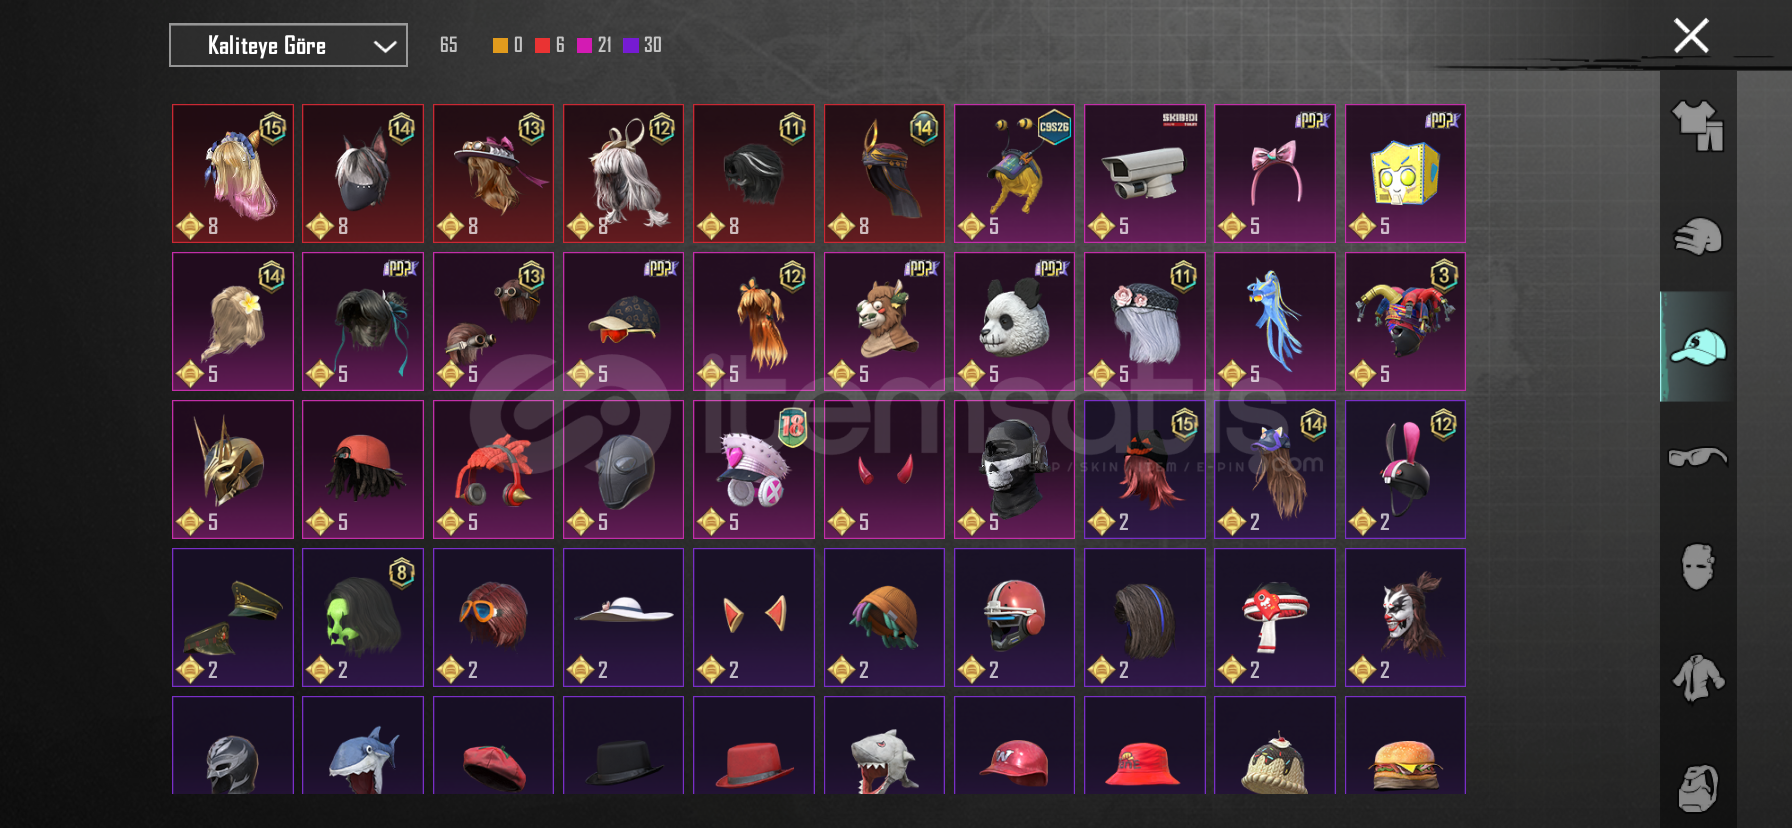Open the backpack category icon

[1698, 788]
